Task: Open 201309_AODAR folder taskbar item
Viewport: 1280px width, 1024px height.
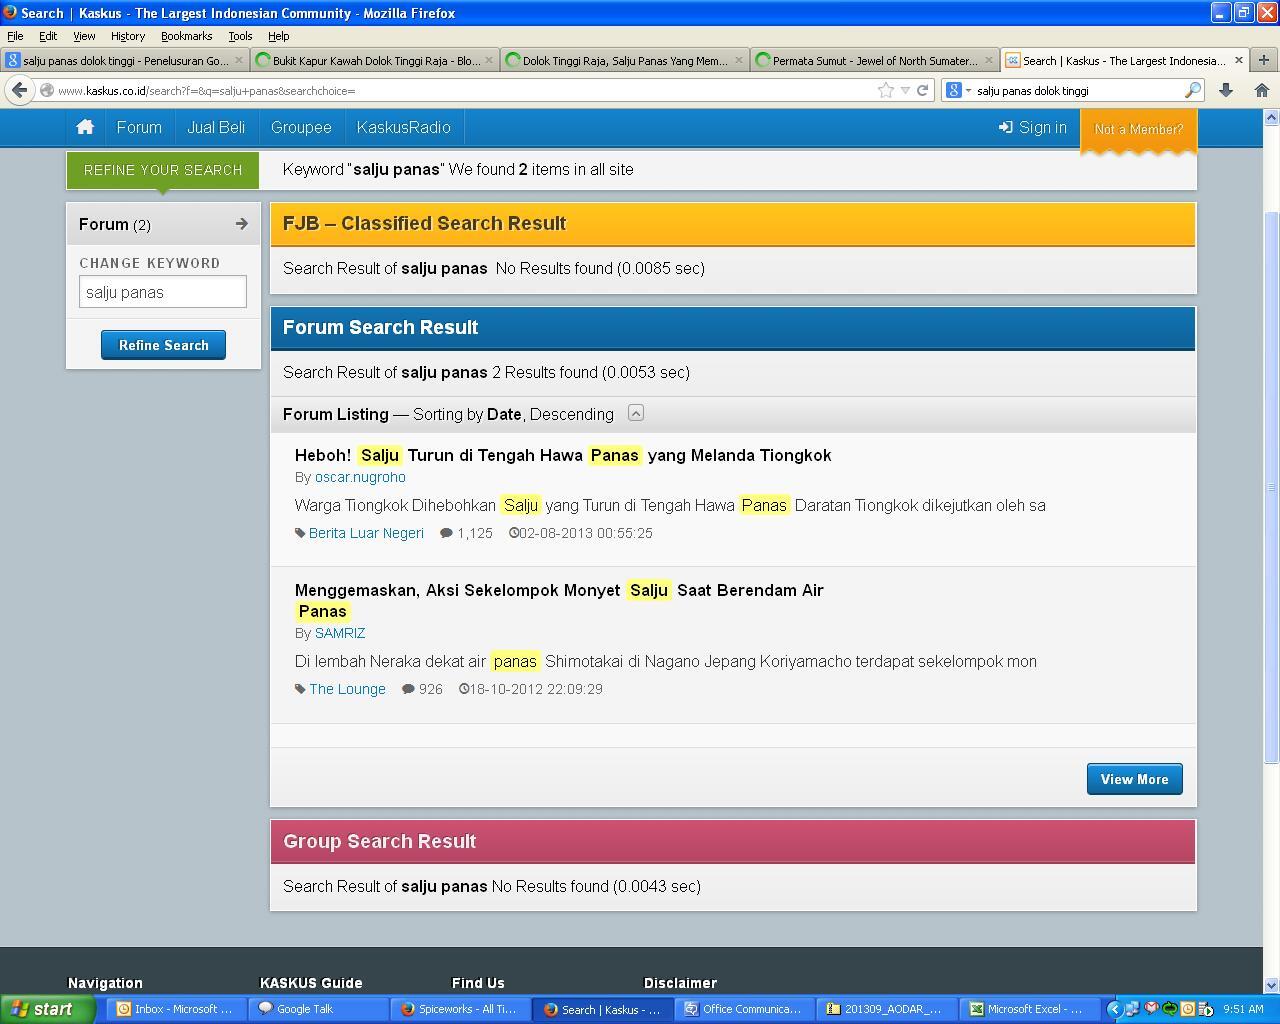Action: 885,1009
